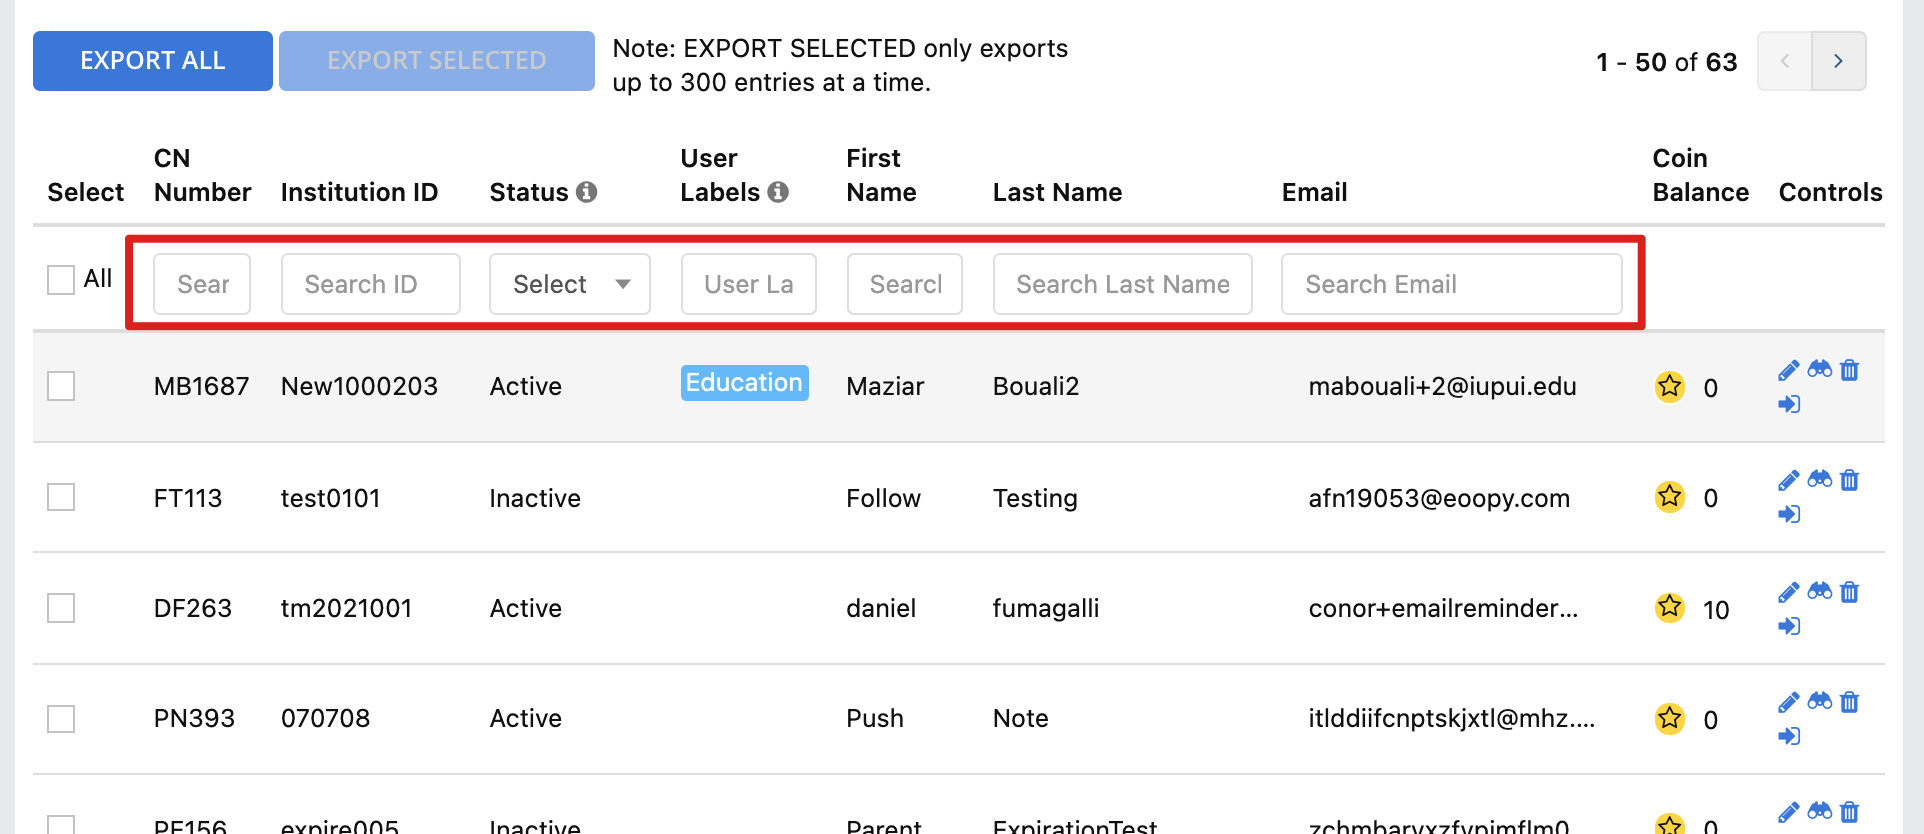
Task: Edit user FT113 with pencil icon
Action: coord(1789,480)
